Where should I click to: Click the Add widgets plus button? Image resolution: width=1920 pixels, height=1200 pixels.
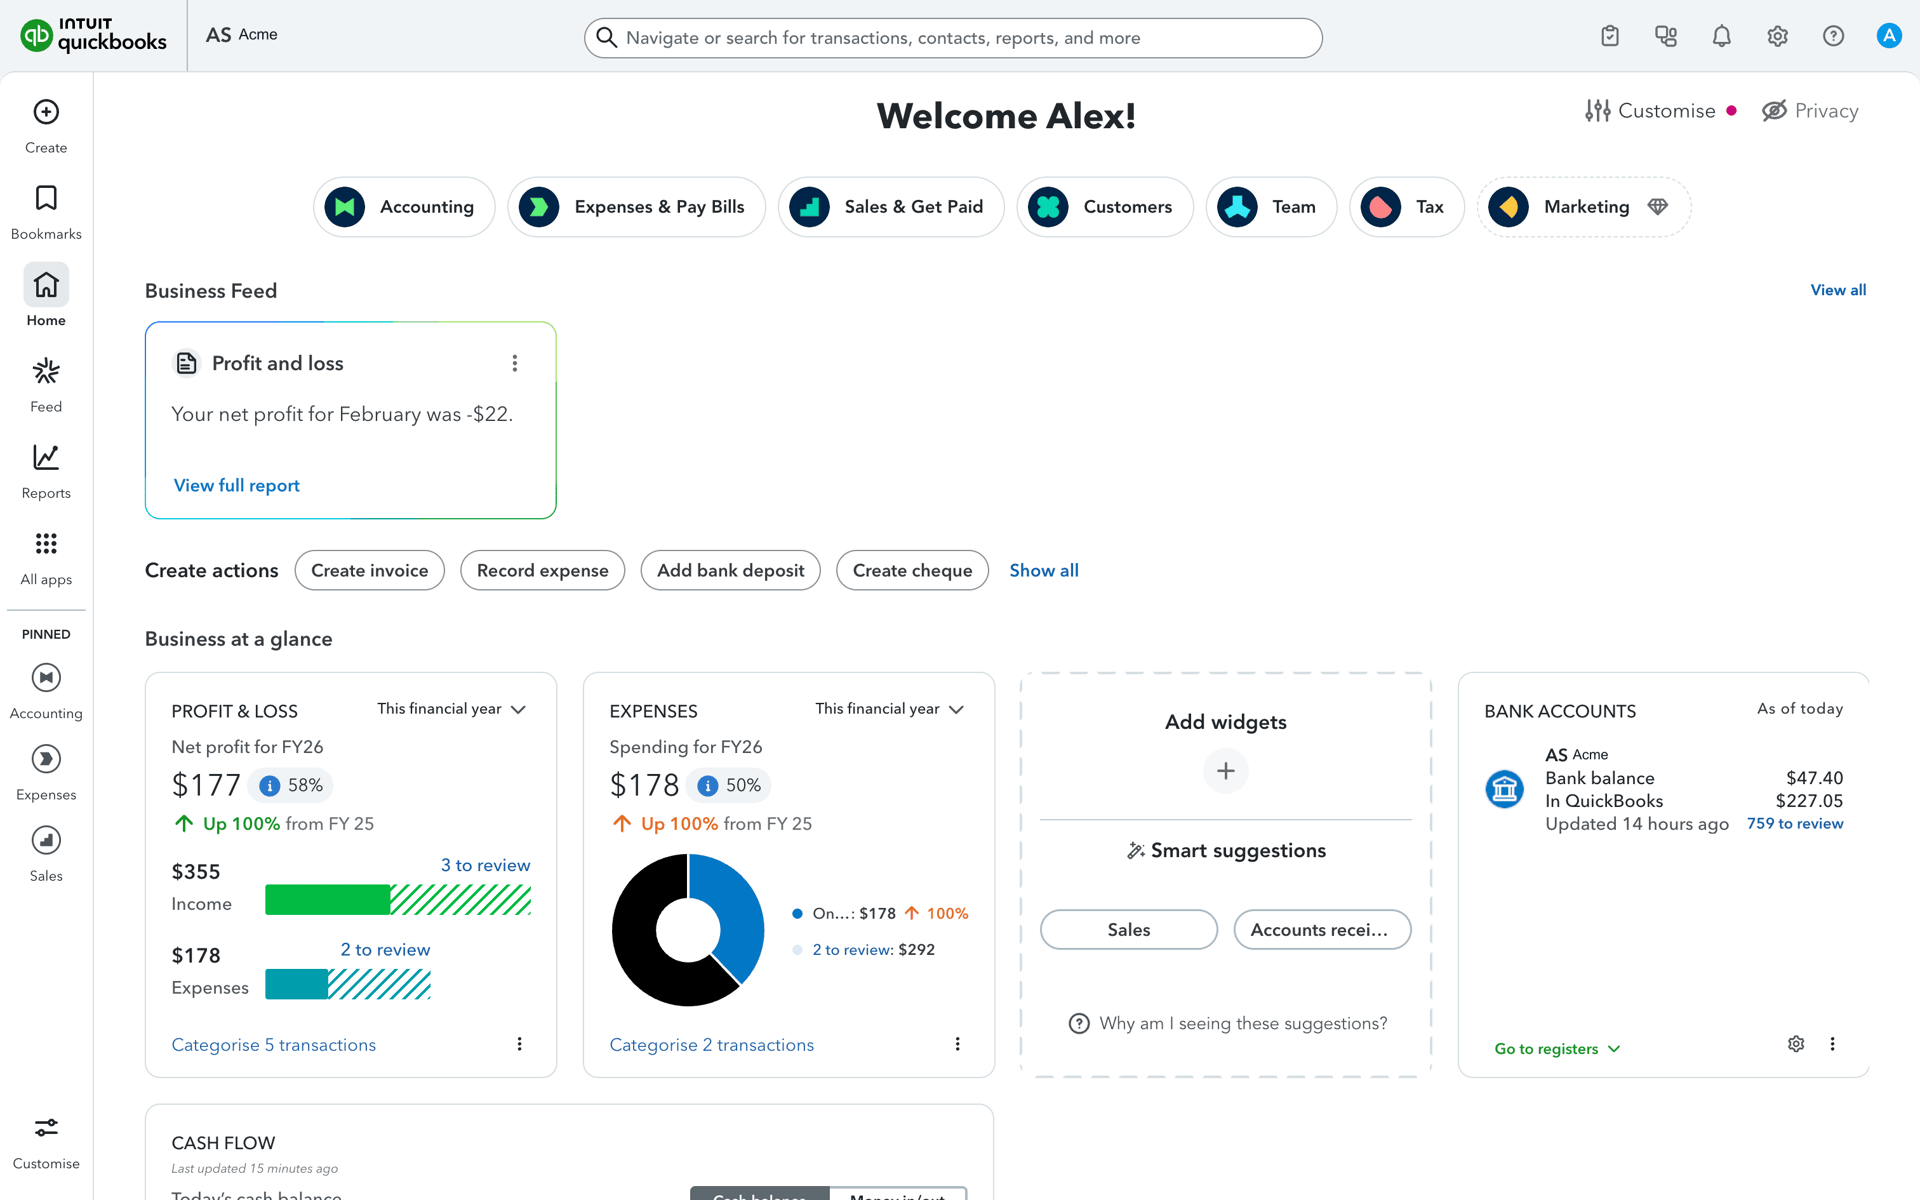1226,771
